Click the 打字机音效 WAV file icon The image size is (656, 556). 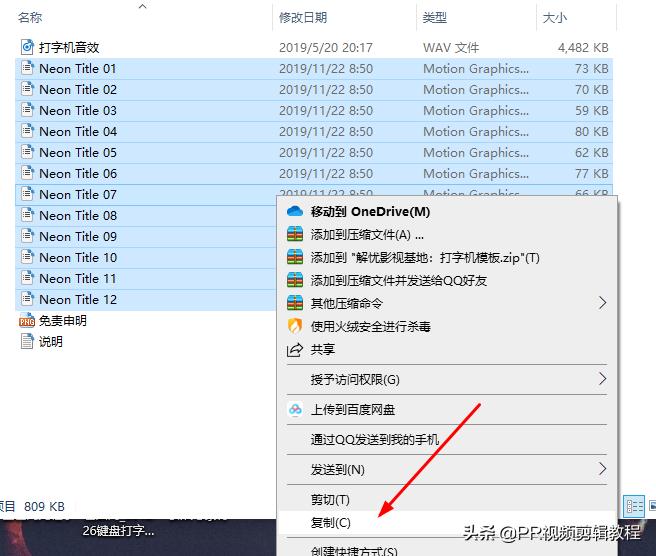[27, 47]
